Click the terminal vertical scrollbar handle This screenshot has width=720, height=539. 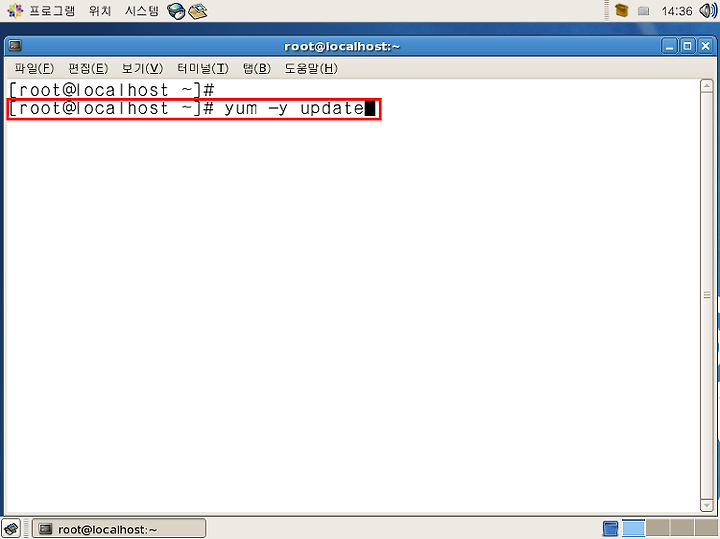[x=707, y=295]
